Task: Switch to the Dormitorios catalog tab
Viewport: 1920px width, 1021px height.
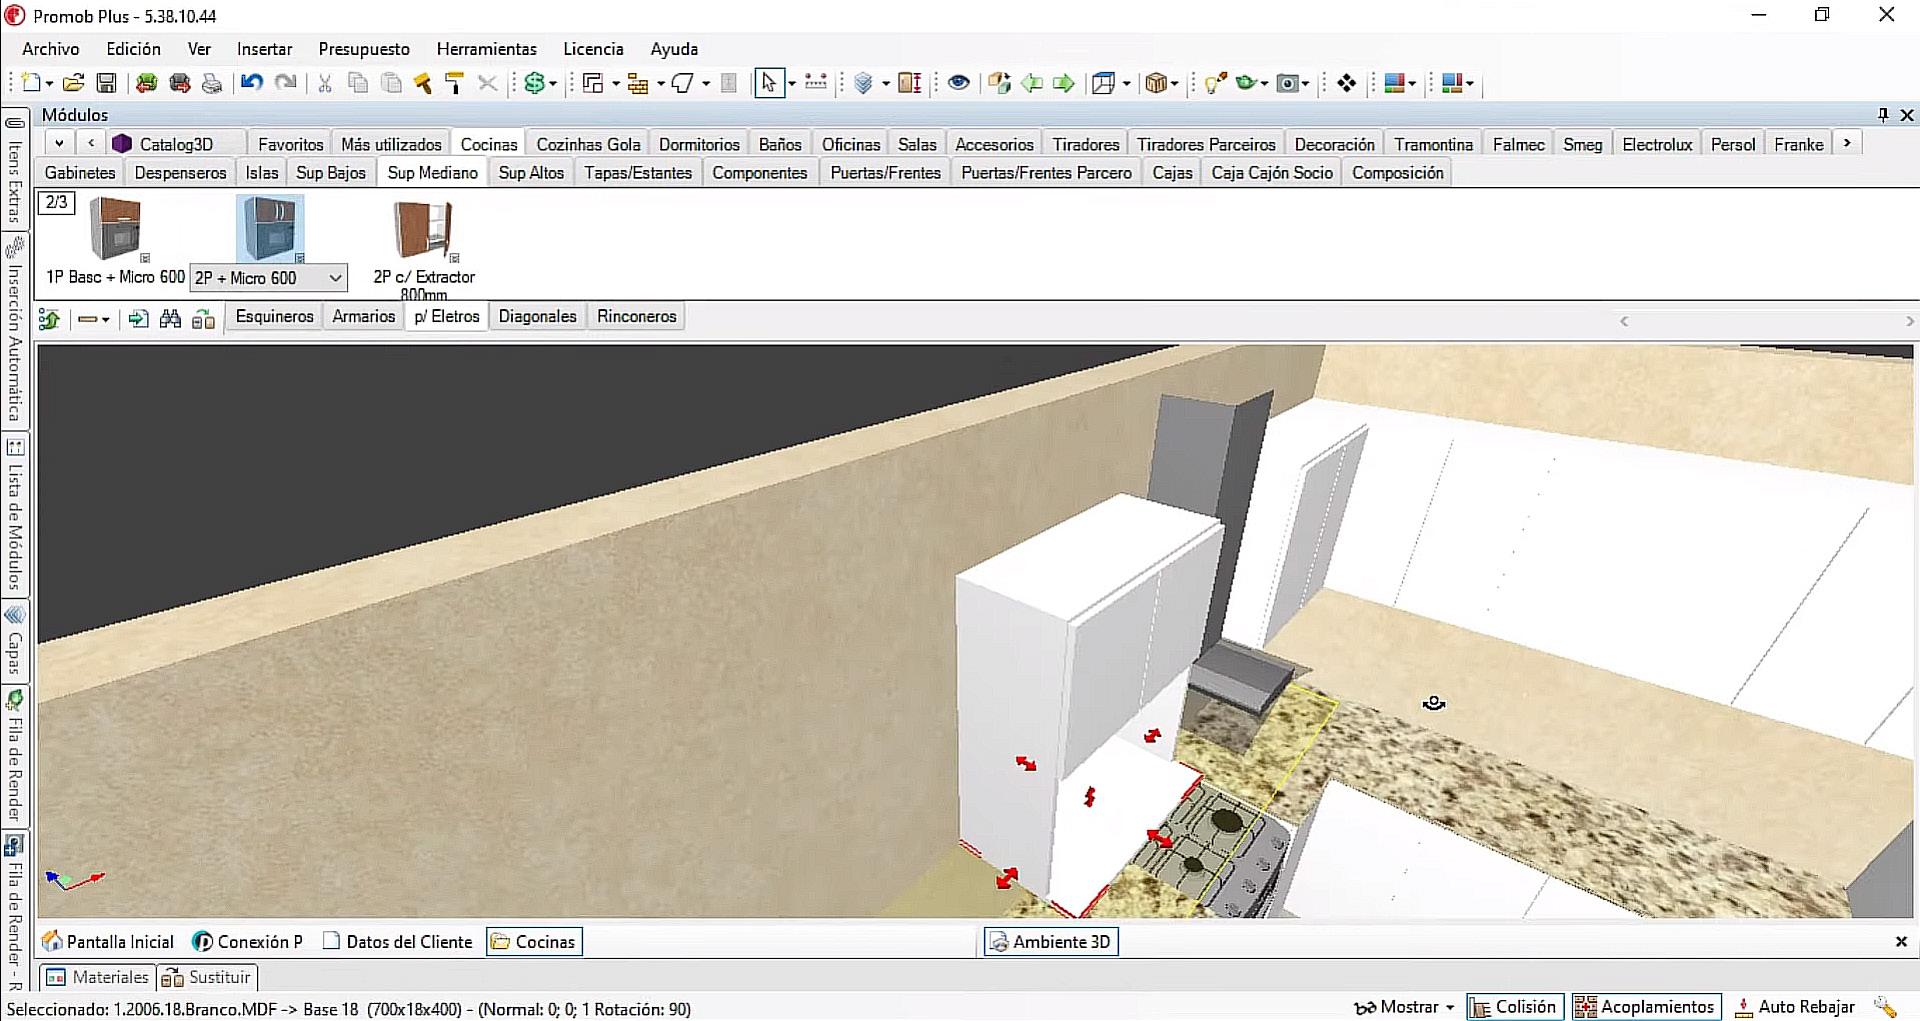Action: [x=699, y=144]
